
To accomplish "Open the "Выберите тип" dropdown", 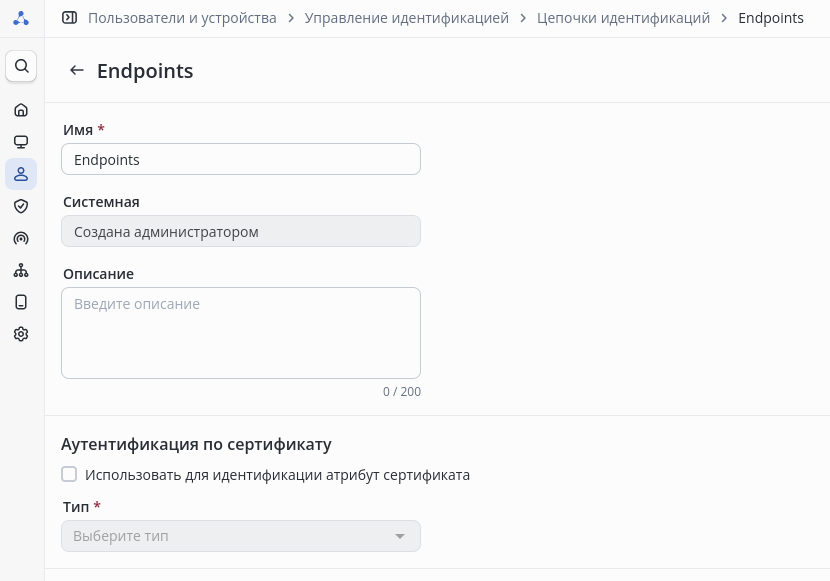I will [x=240, y=536].
